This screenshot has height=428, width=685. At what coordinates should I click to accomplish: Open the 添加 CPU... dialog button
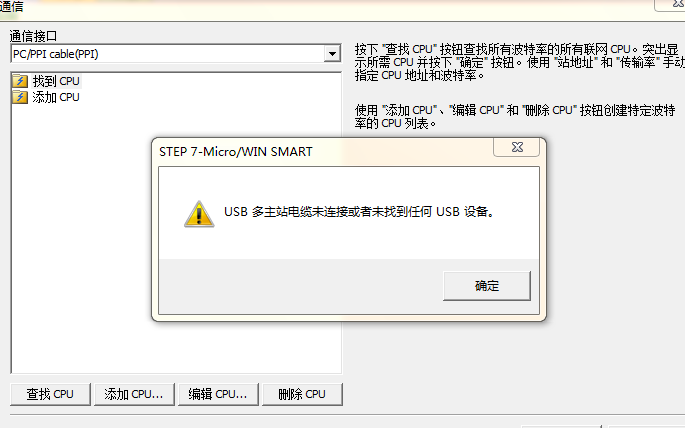(134, 394)
